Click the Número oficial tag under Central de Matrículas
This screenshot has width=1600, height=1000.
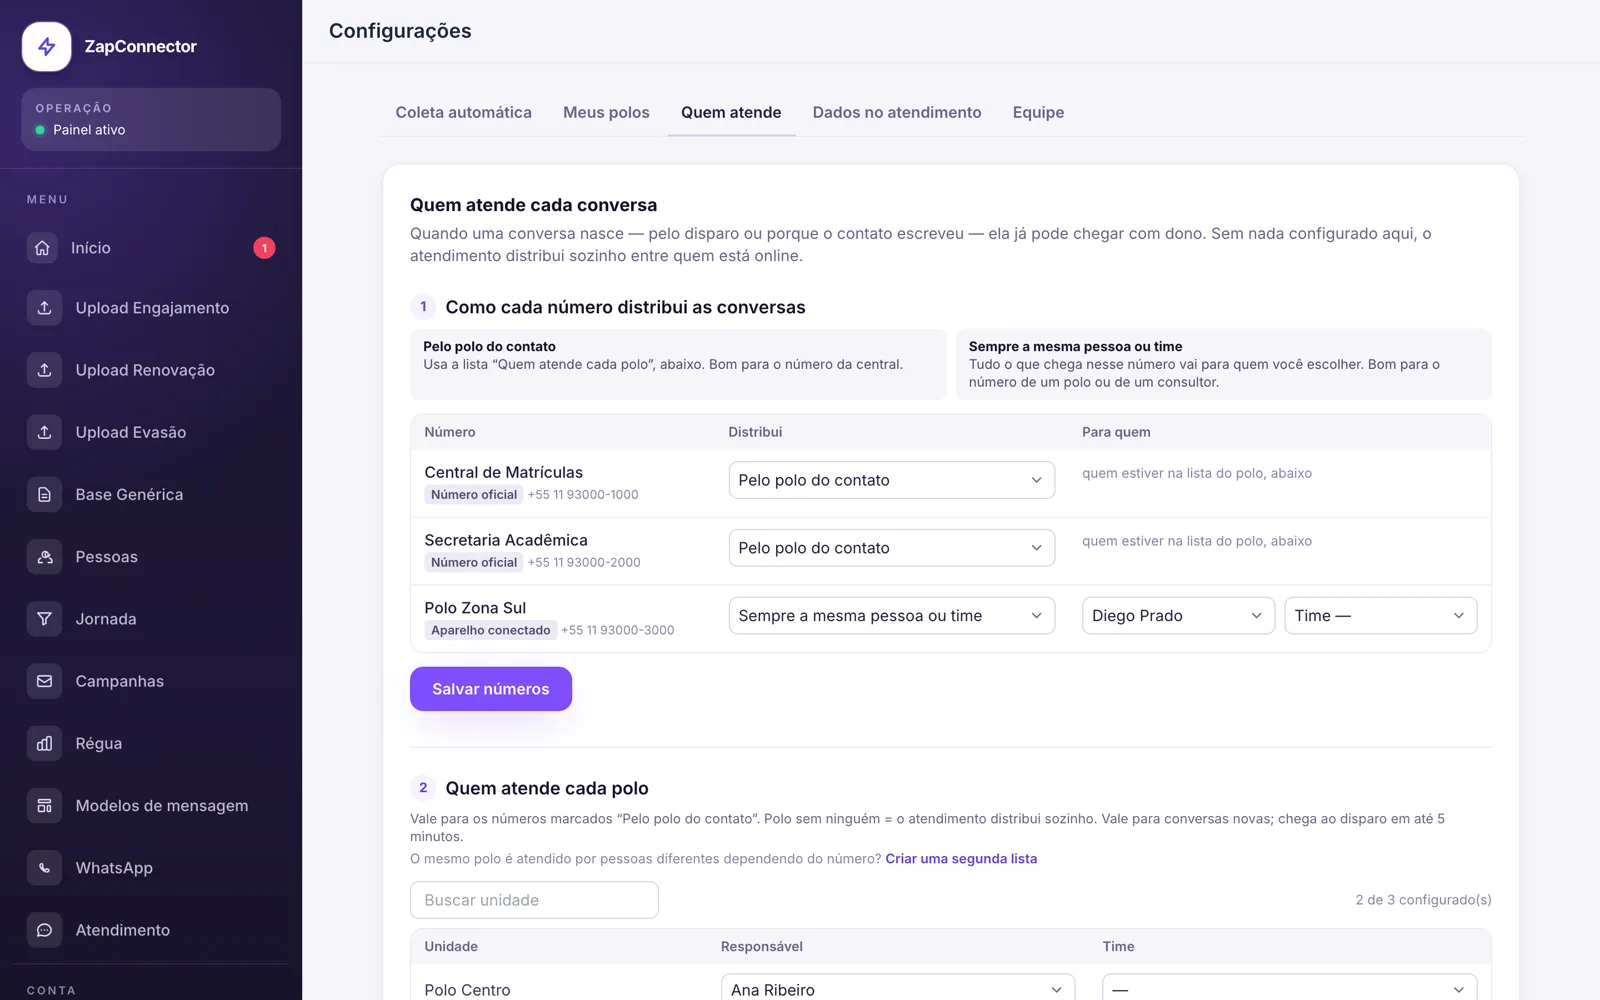click(474, 495)
